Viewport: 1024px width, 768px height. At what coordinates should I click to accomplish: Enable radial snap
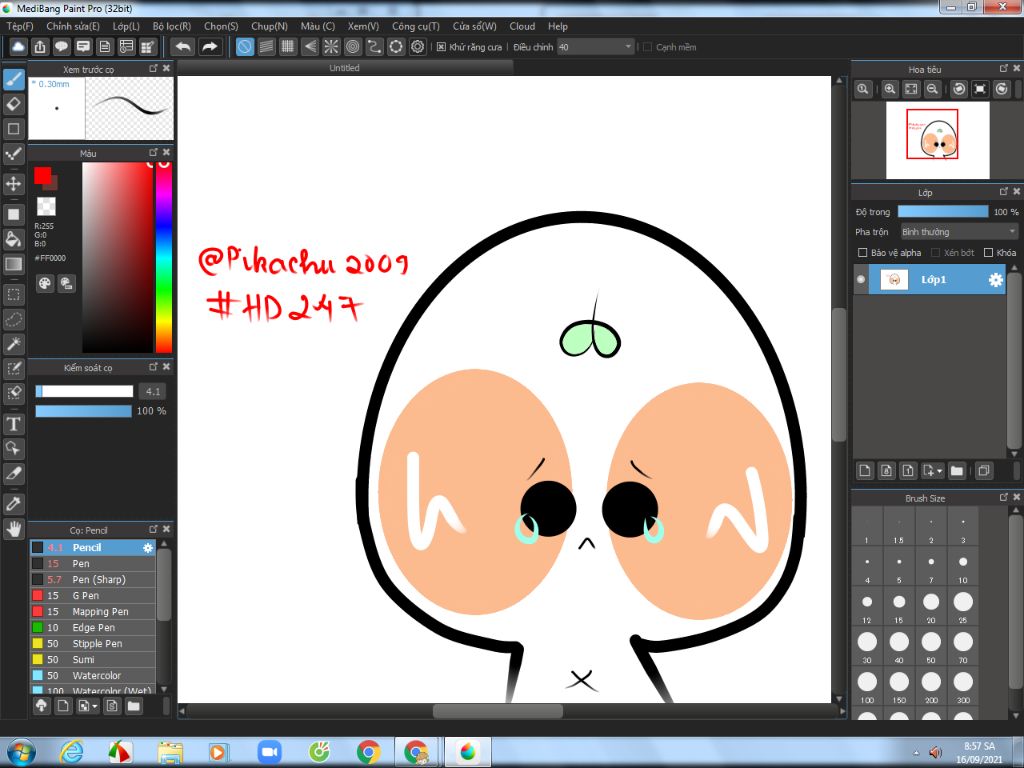point(331,47)
